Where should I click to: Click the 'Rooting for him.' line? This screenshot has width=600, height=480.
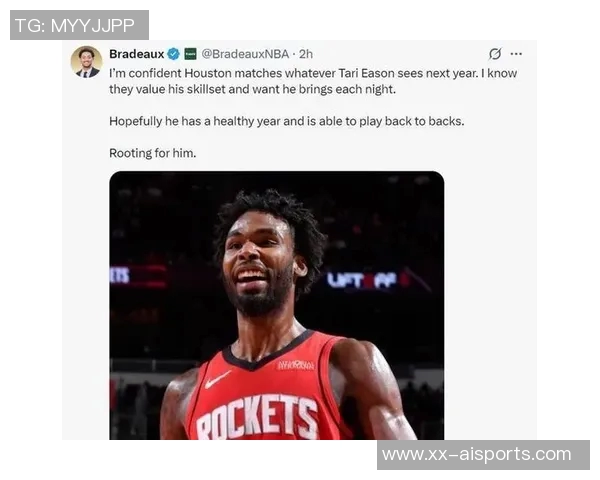(x=153, y=153)
